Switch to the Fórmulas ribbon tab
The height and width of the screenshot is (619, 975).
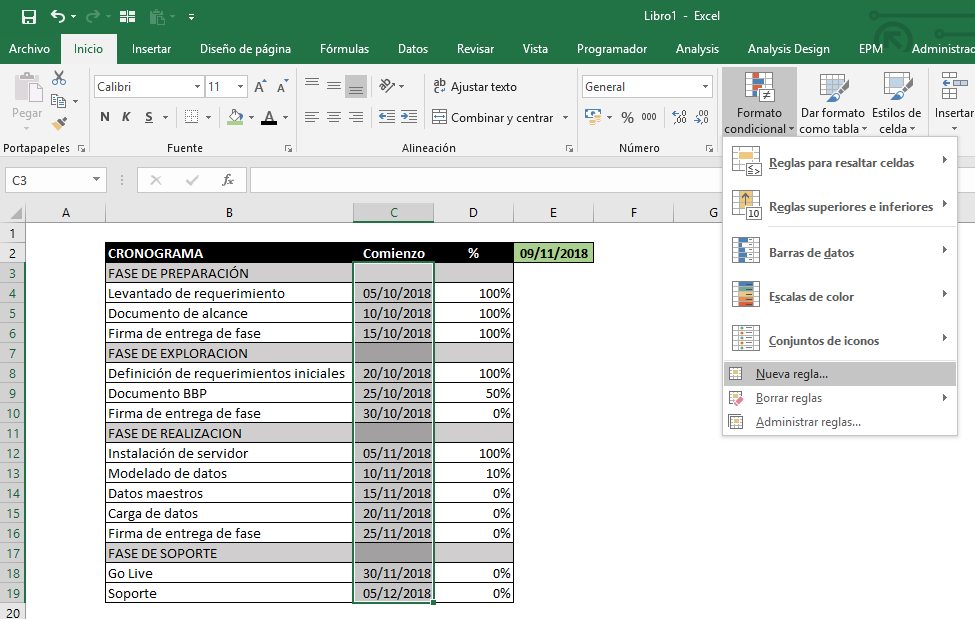pos(344,48)
